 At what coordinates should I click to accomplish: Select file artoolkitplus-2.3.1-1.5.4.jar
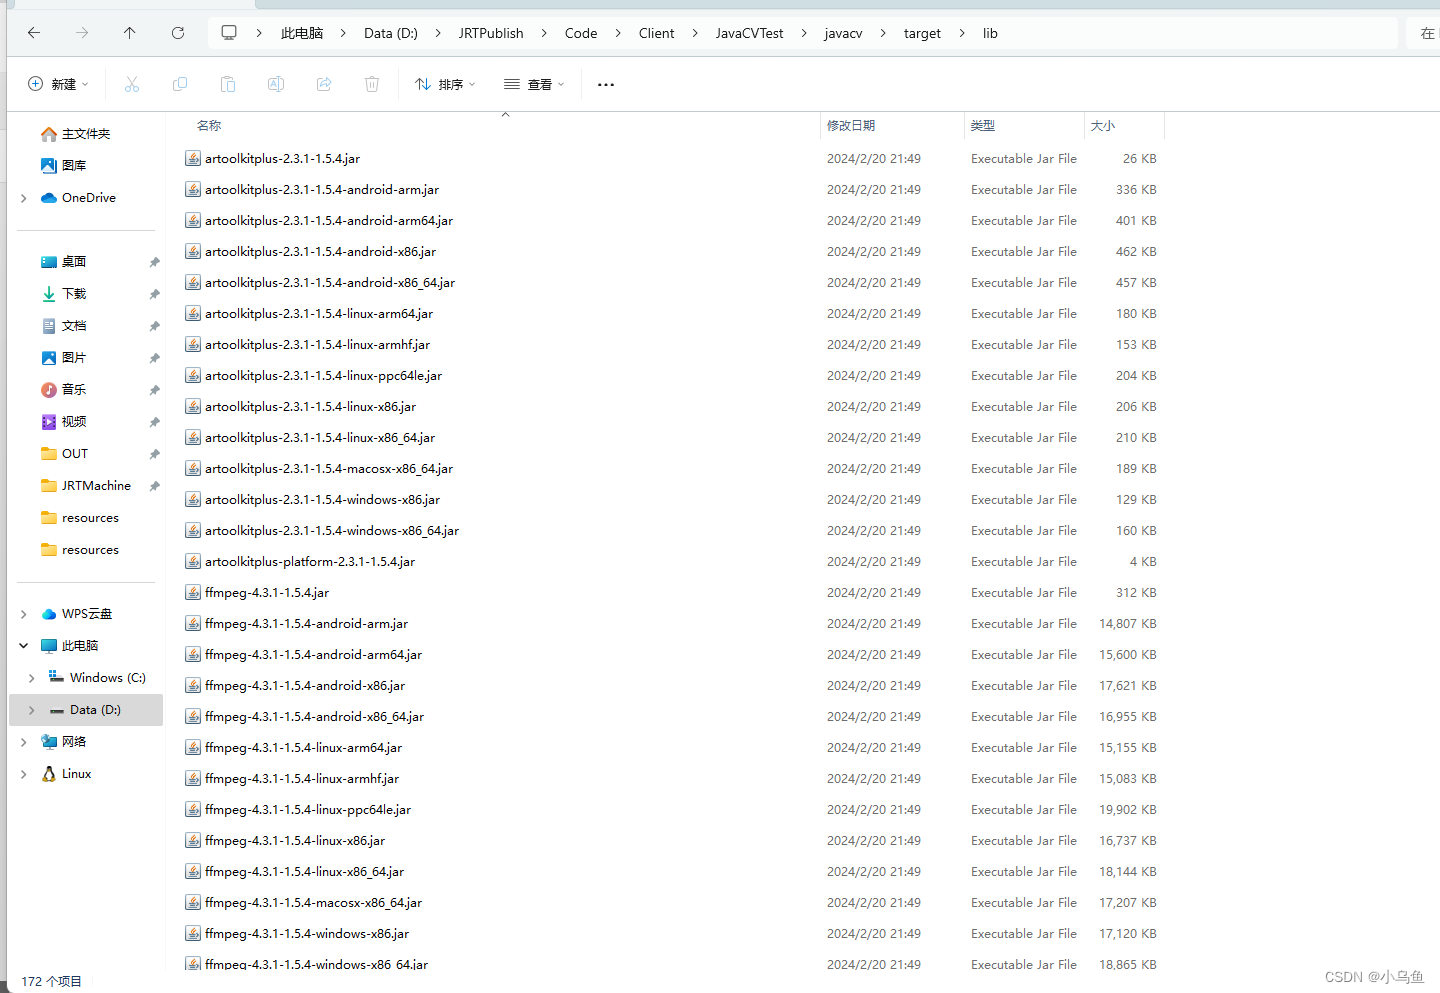[x=282, y=159]
